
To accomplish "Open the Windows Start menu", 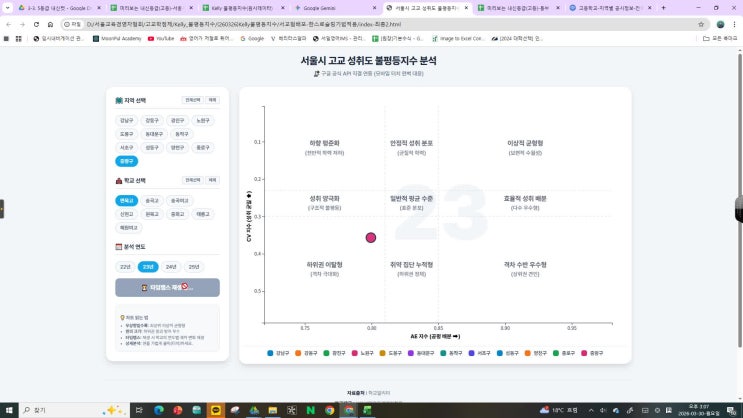I will pyautogui.click(x=9, y=409).
